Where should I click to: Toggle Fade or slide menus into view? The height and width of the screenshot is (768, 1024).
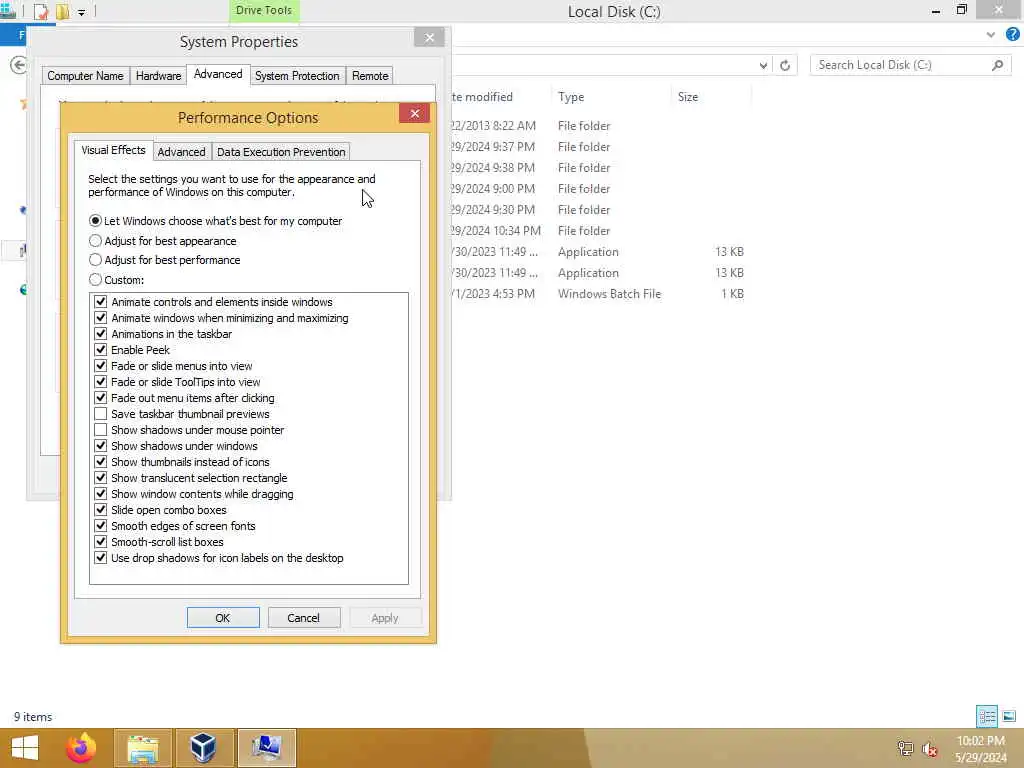point(101,366)
